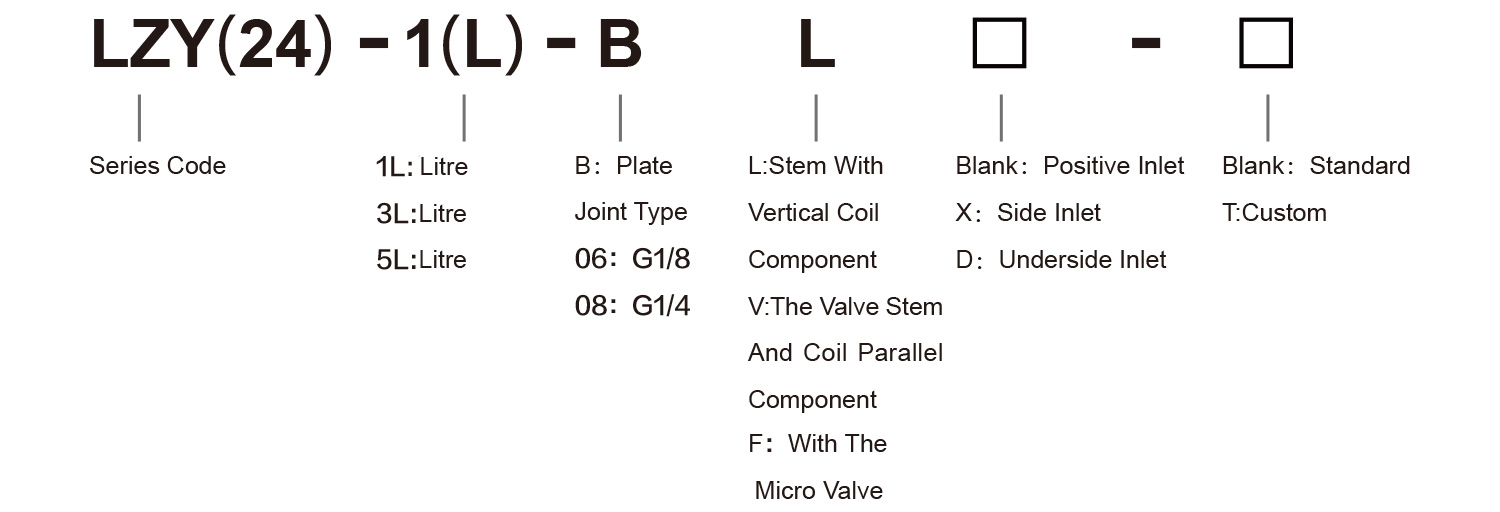Select the 1L: Litre option
The width and height of the screenshot is (1500, 512).
click(422, 167)
